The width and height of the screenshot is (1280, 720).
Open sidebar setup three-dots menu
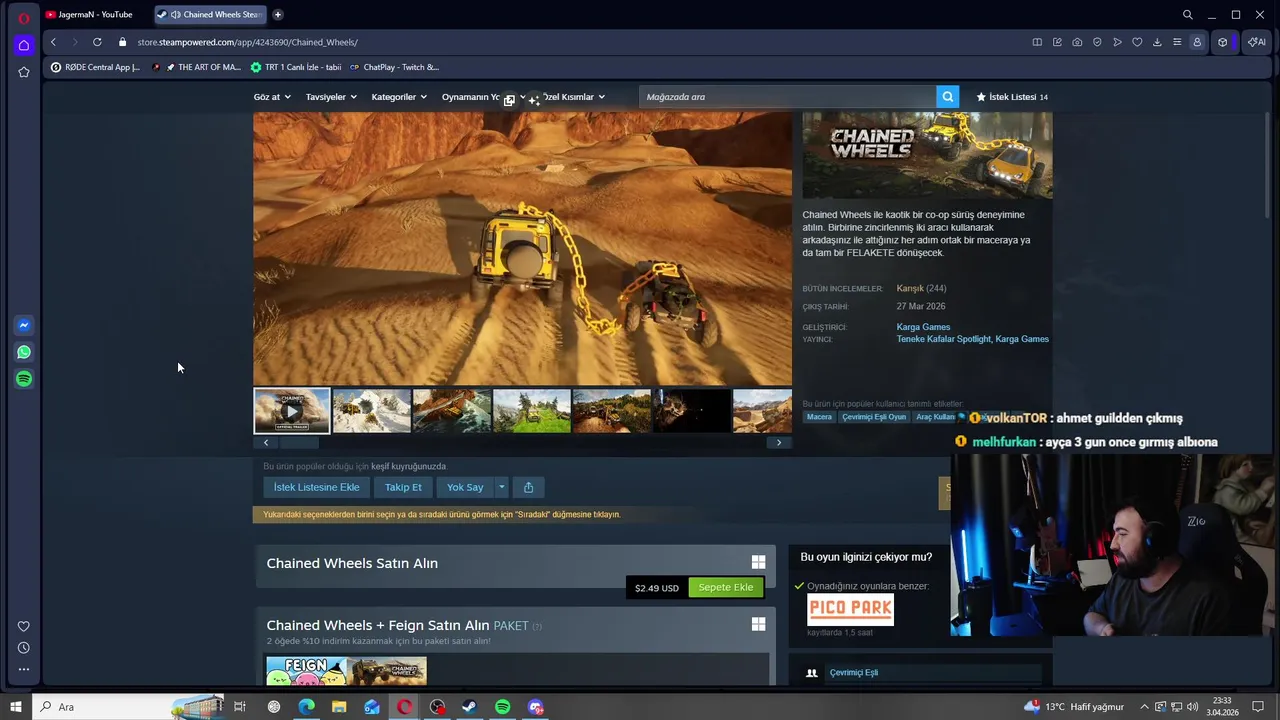[x=24, y=669]
